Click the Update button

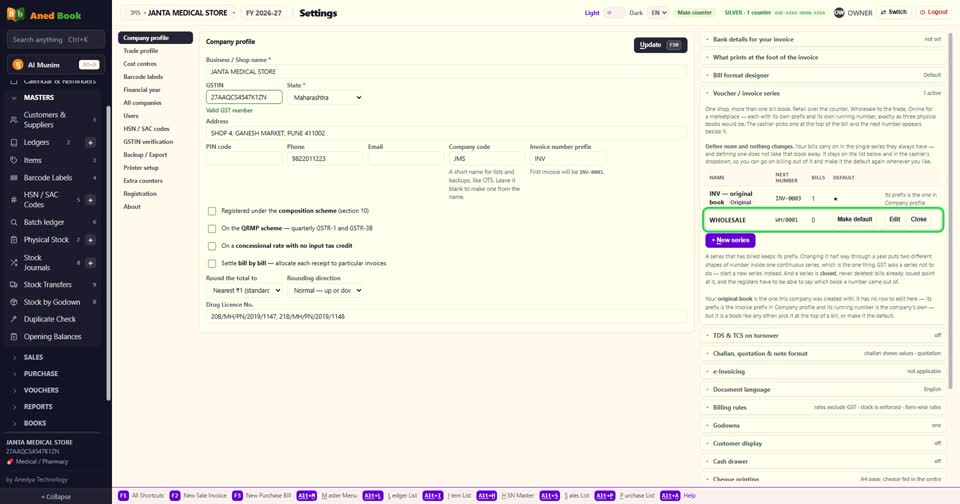[660, 45]
